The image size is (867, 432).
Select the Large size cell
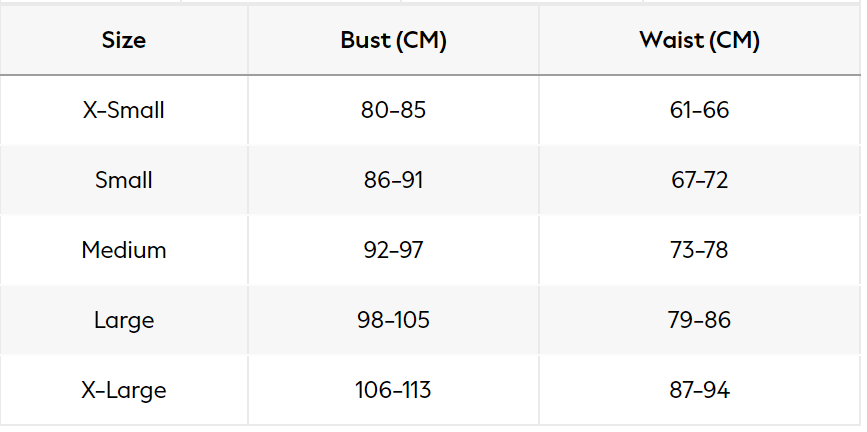click(124, 320)
